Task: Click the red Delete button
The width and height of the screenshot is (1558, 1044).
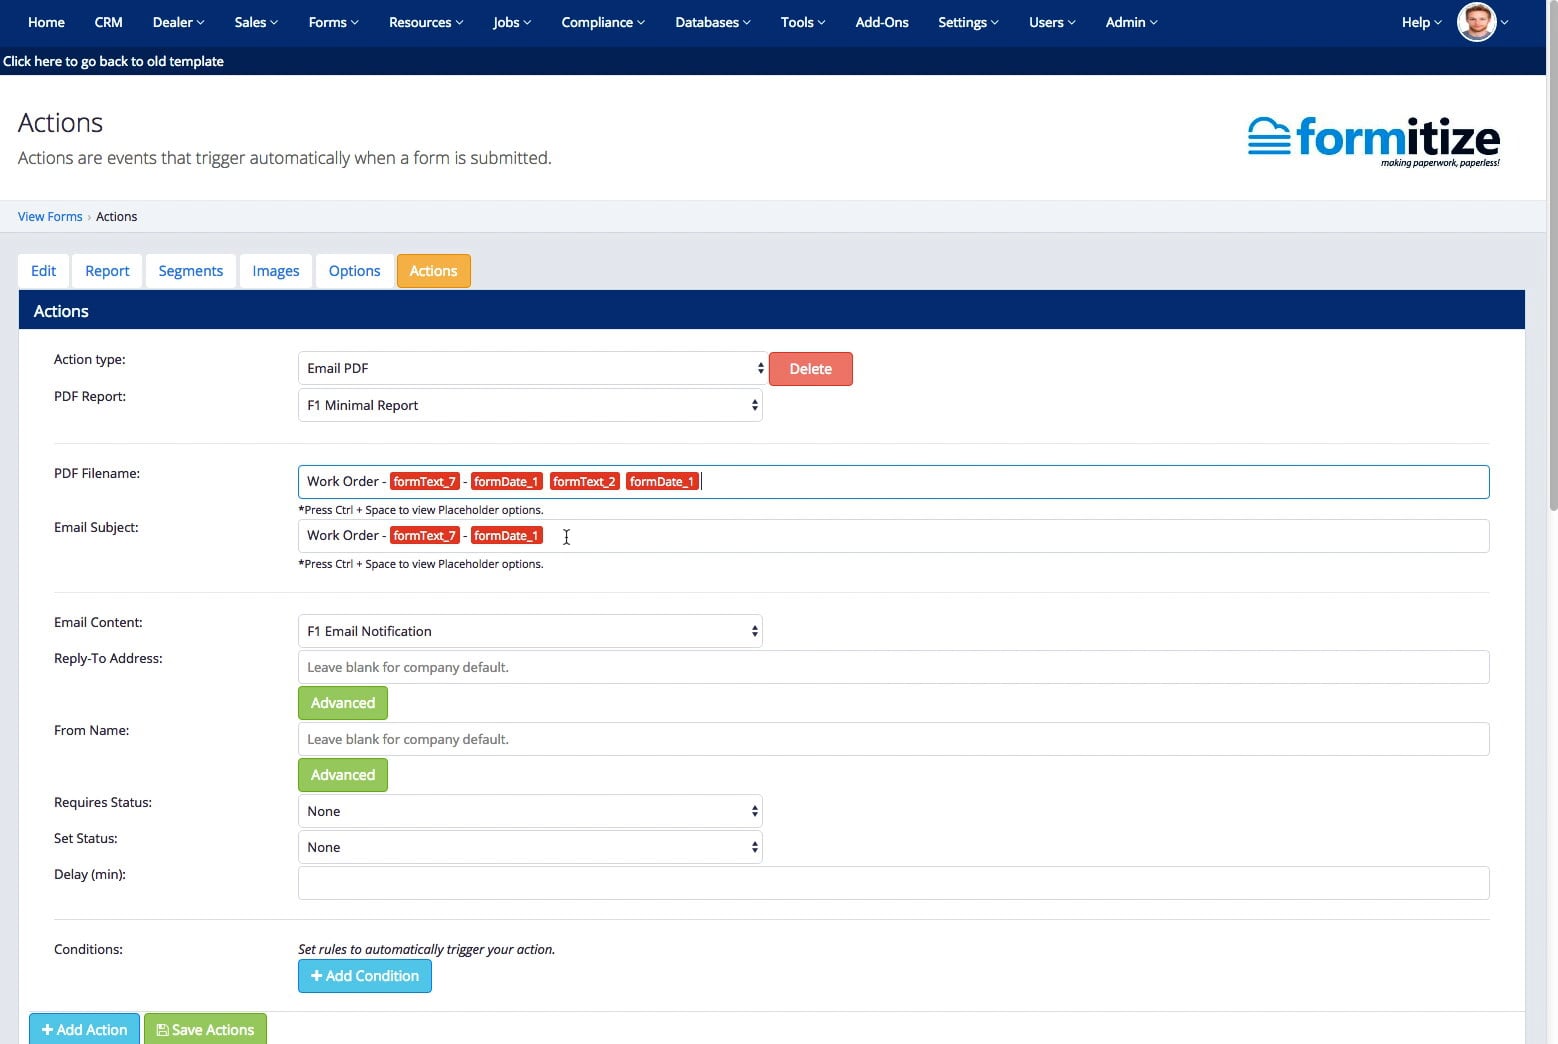Action: 811,369
